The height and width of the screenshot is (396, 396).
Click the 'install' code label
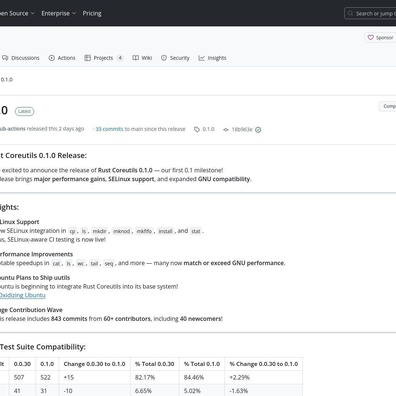165,231
